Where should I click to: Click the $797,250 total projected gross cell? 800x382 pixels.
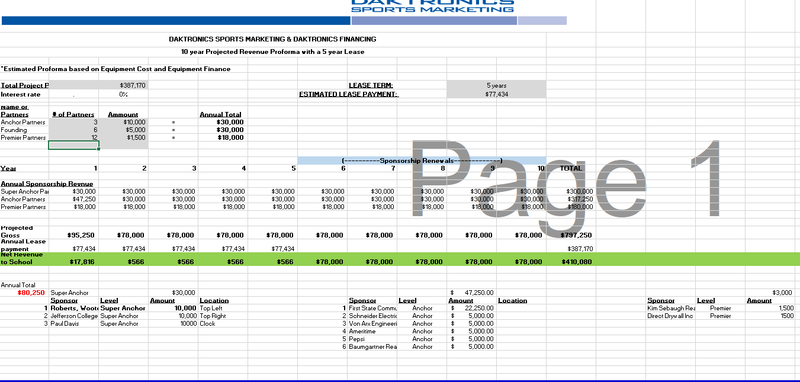tap(571, 235)
